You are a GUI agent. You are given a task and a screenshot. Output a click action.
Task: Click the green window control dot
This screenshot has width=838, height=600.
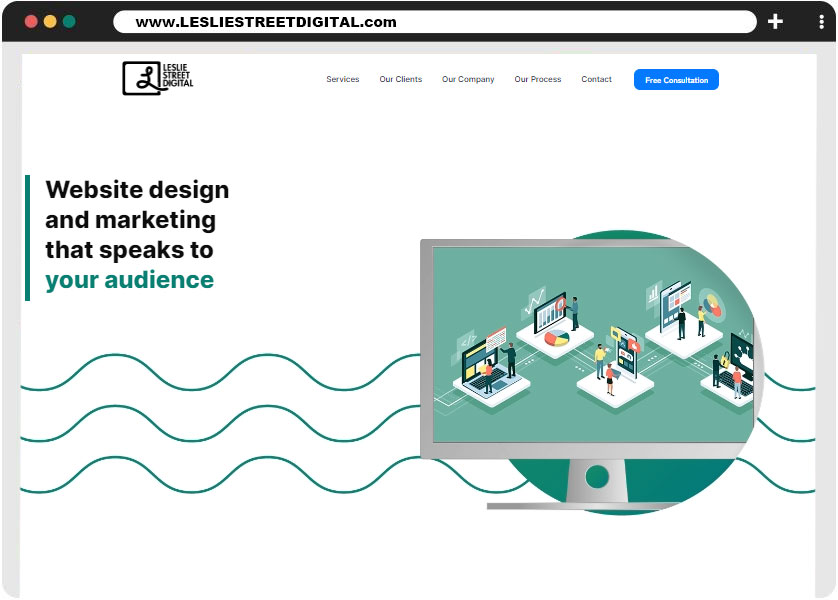(x=69, y=22)
